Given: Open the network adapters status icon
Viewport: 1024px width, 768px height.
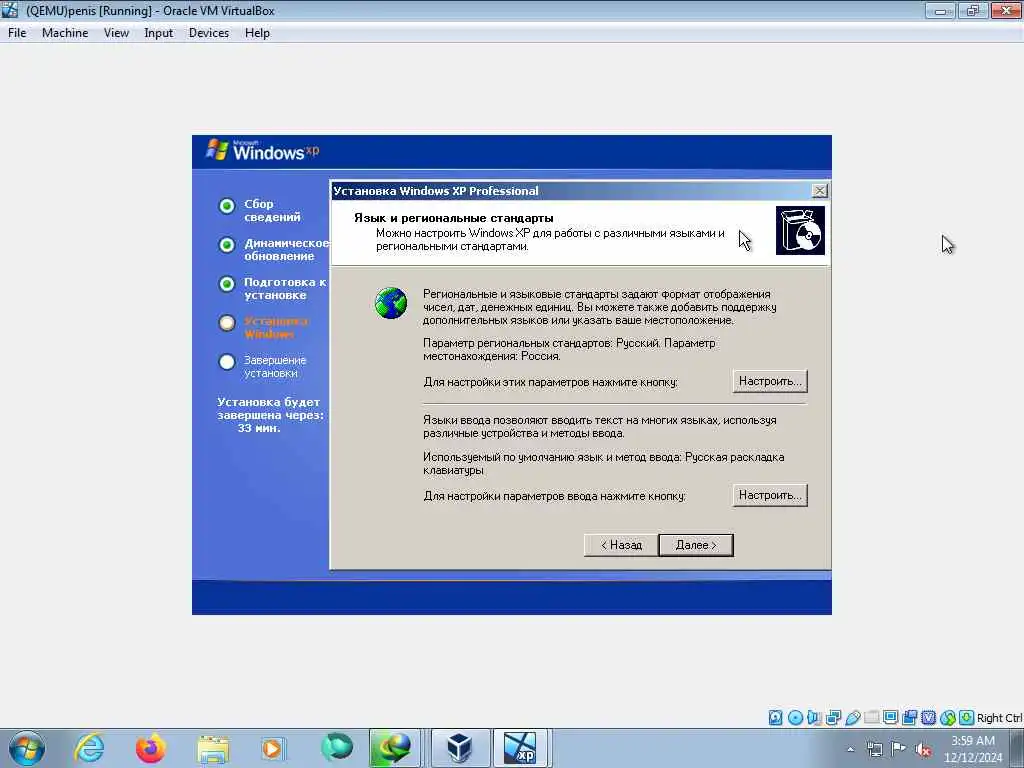Looking at the screenshot, I should tap(833, 718).
